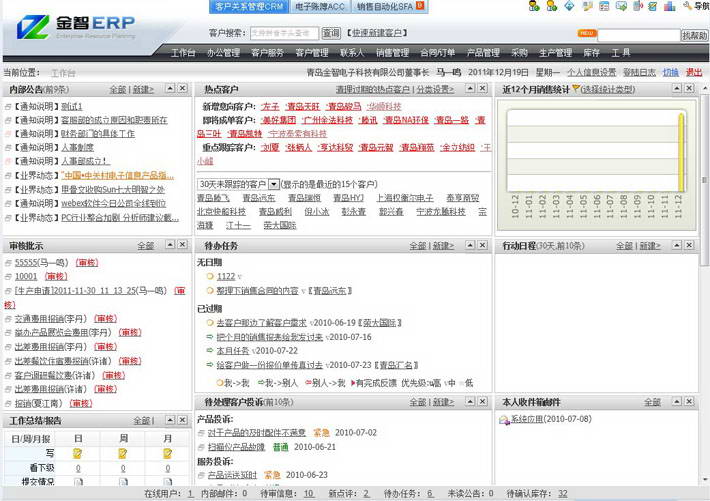Close the 近12个月销售统计 panel with X icon
The width and height of the screenshot is (710, 501).
(689, 88)
